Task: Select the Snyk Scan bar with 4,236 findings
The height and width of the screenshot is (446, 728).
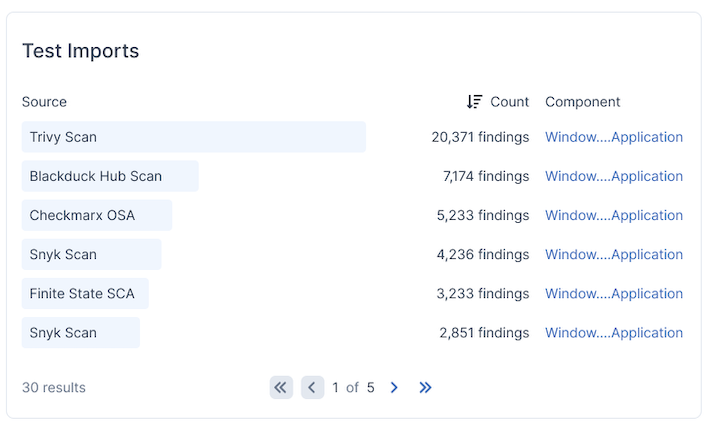Action: pyautogui.click(x=91, y=254)
